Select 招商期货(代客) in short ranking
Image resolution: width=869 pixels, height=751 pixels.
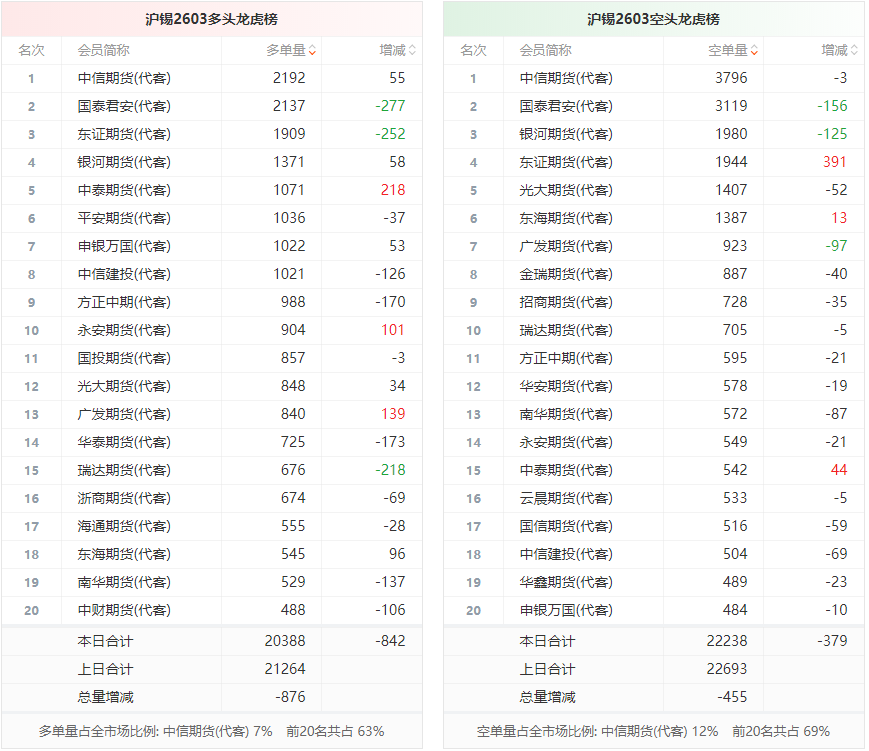[566, 302]
